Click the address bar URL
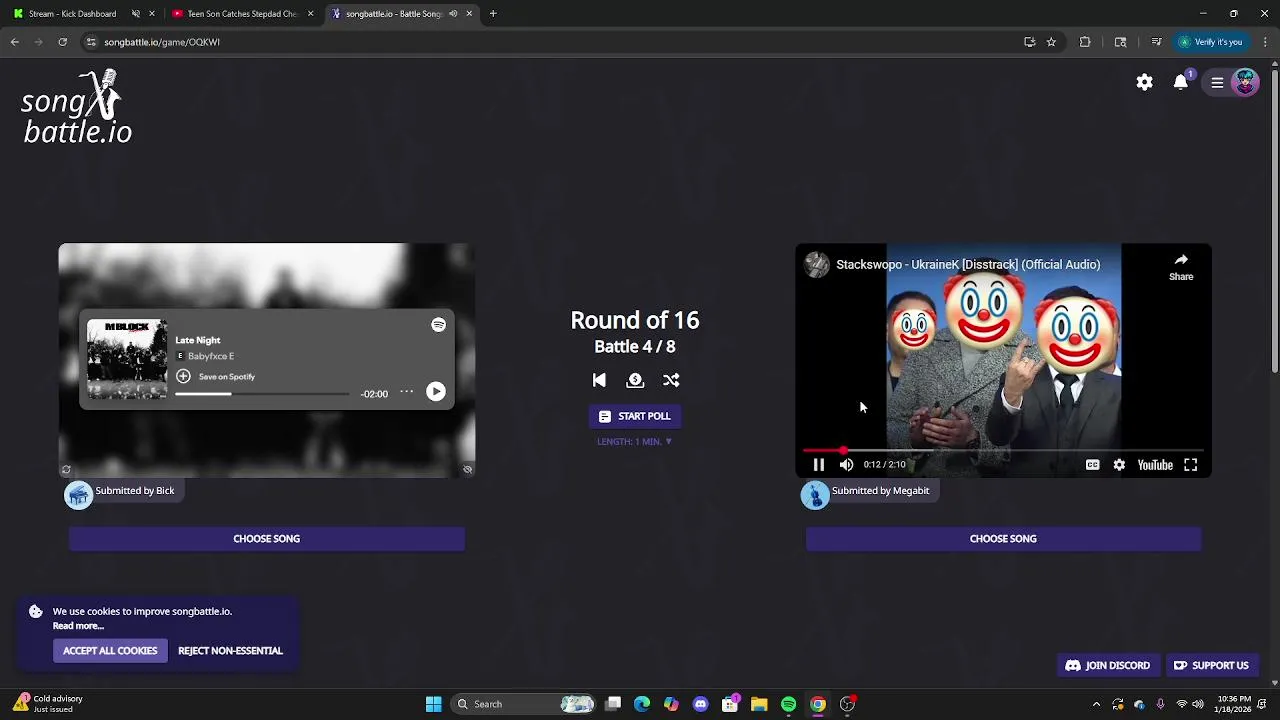 pyautogui.click(x=162, y=42)
